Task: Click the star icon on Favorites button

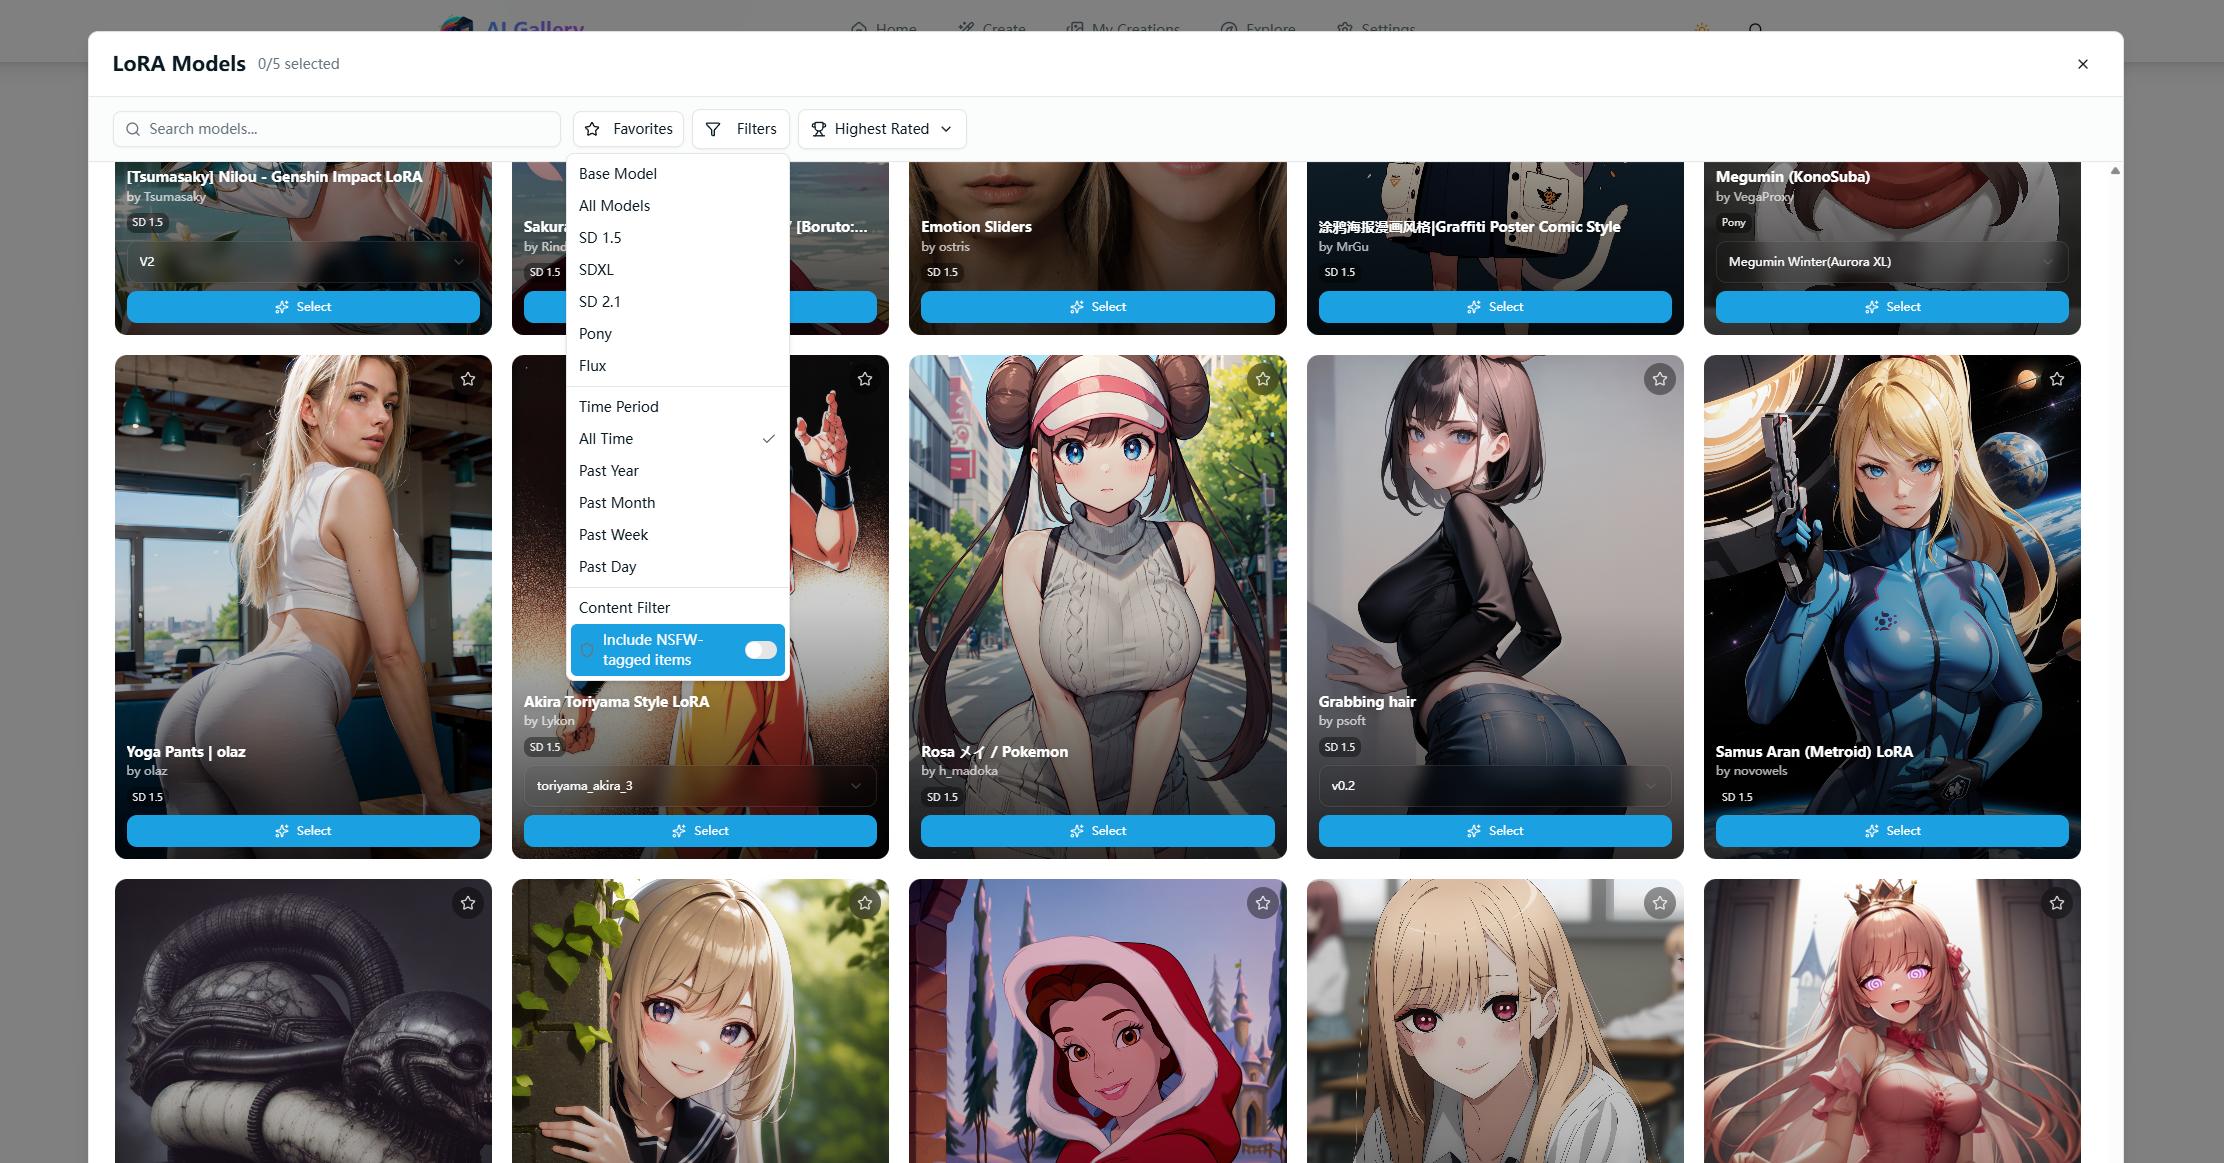Action: coord(592,129)
